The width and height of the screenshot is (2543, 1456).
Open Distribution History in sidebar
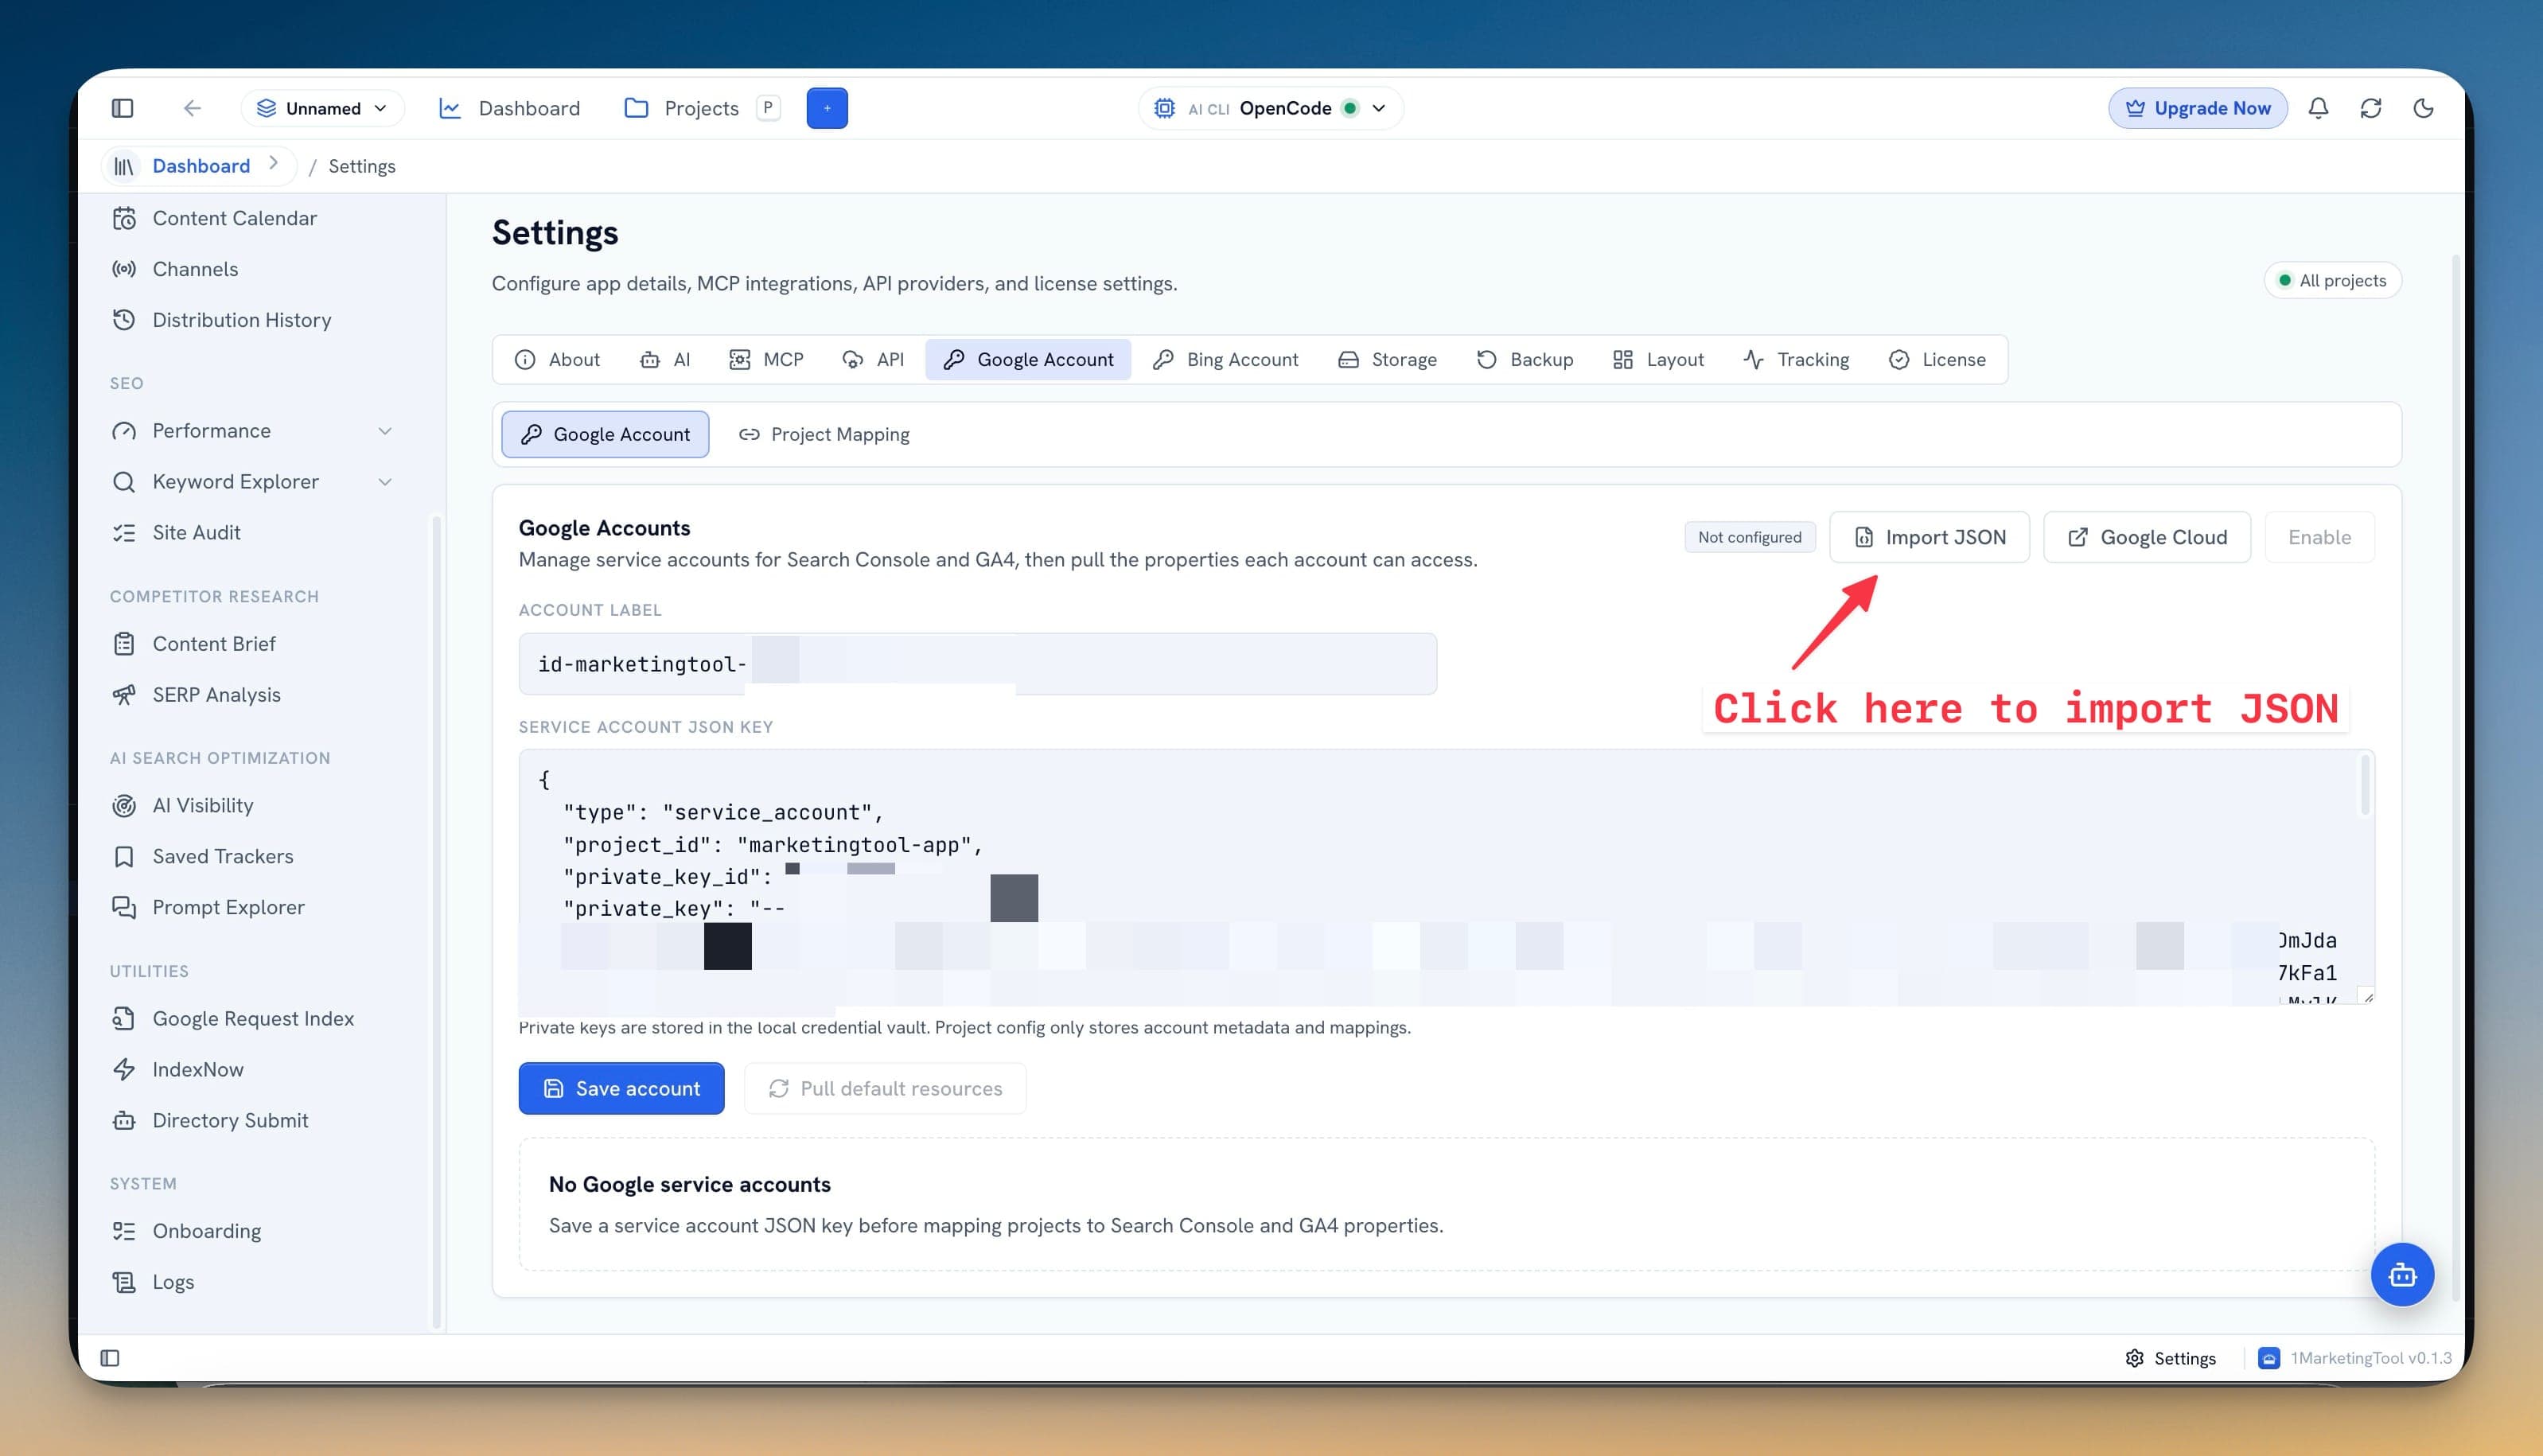[241, 320]
